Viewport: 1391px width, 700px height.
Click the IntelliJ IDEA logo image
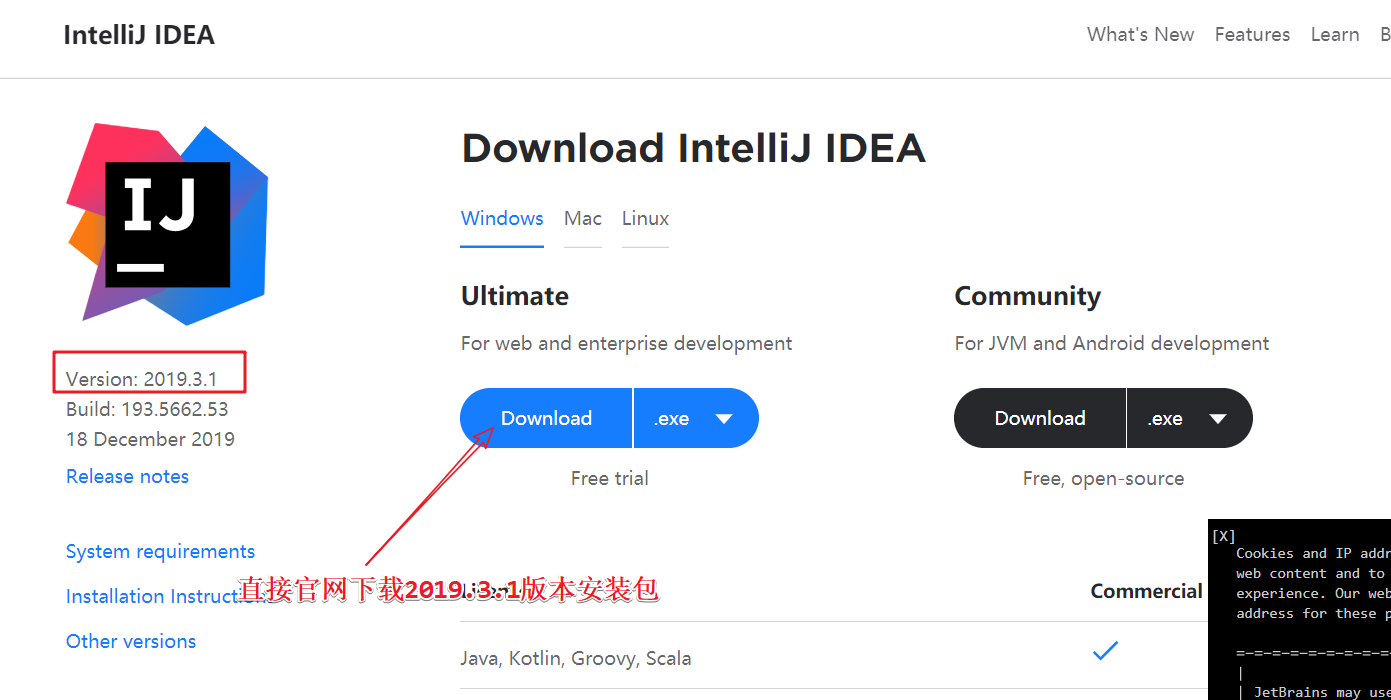(x=167, y=223)
